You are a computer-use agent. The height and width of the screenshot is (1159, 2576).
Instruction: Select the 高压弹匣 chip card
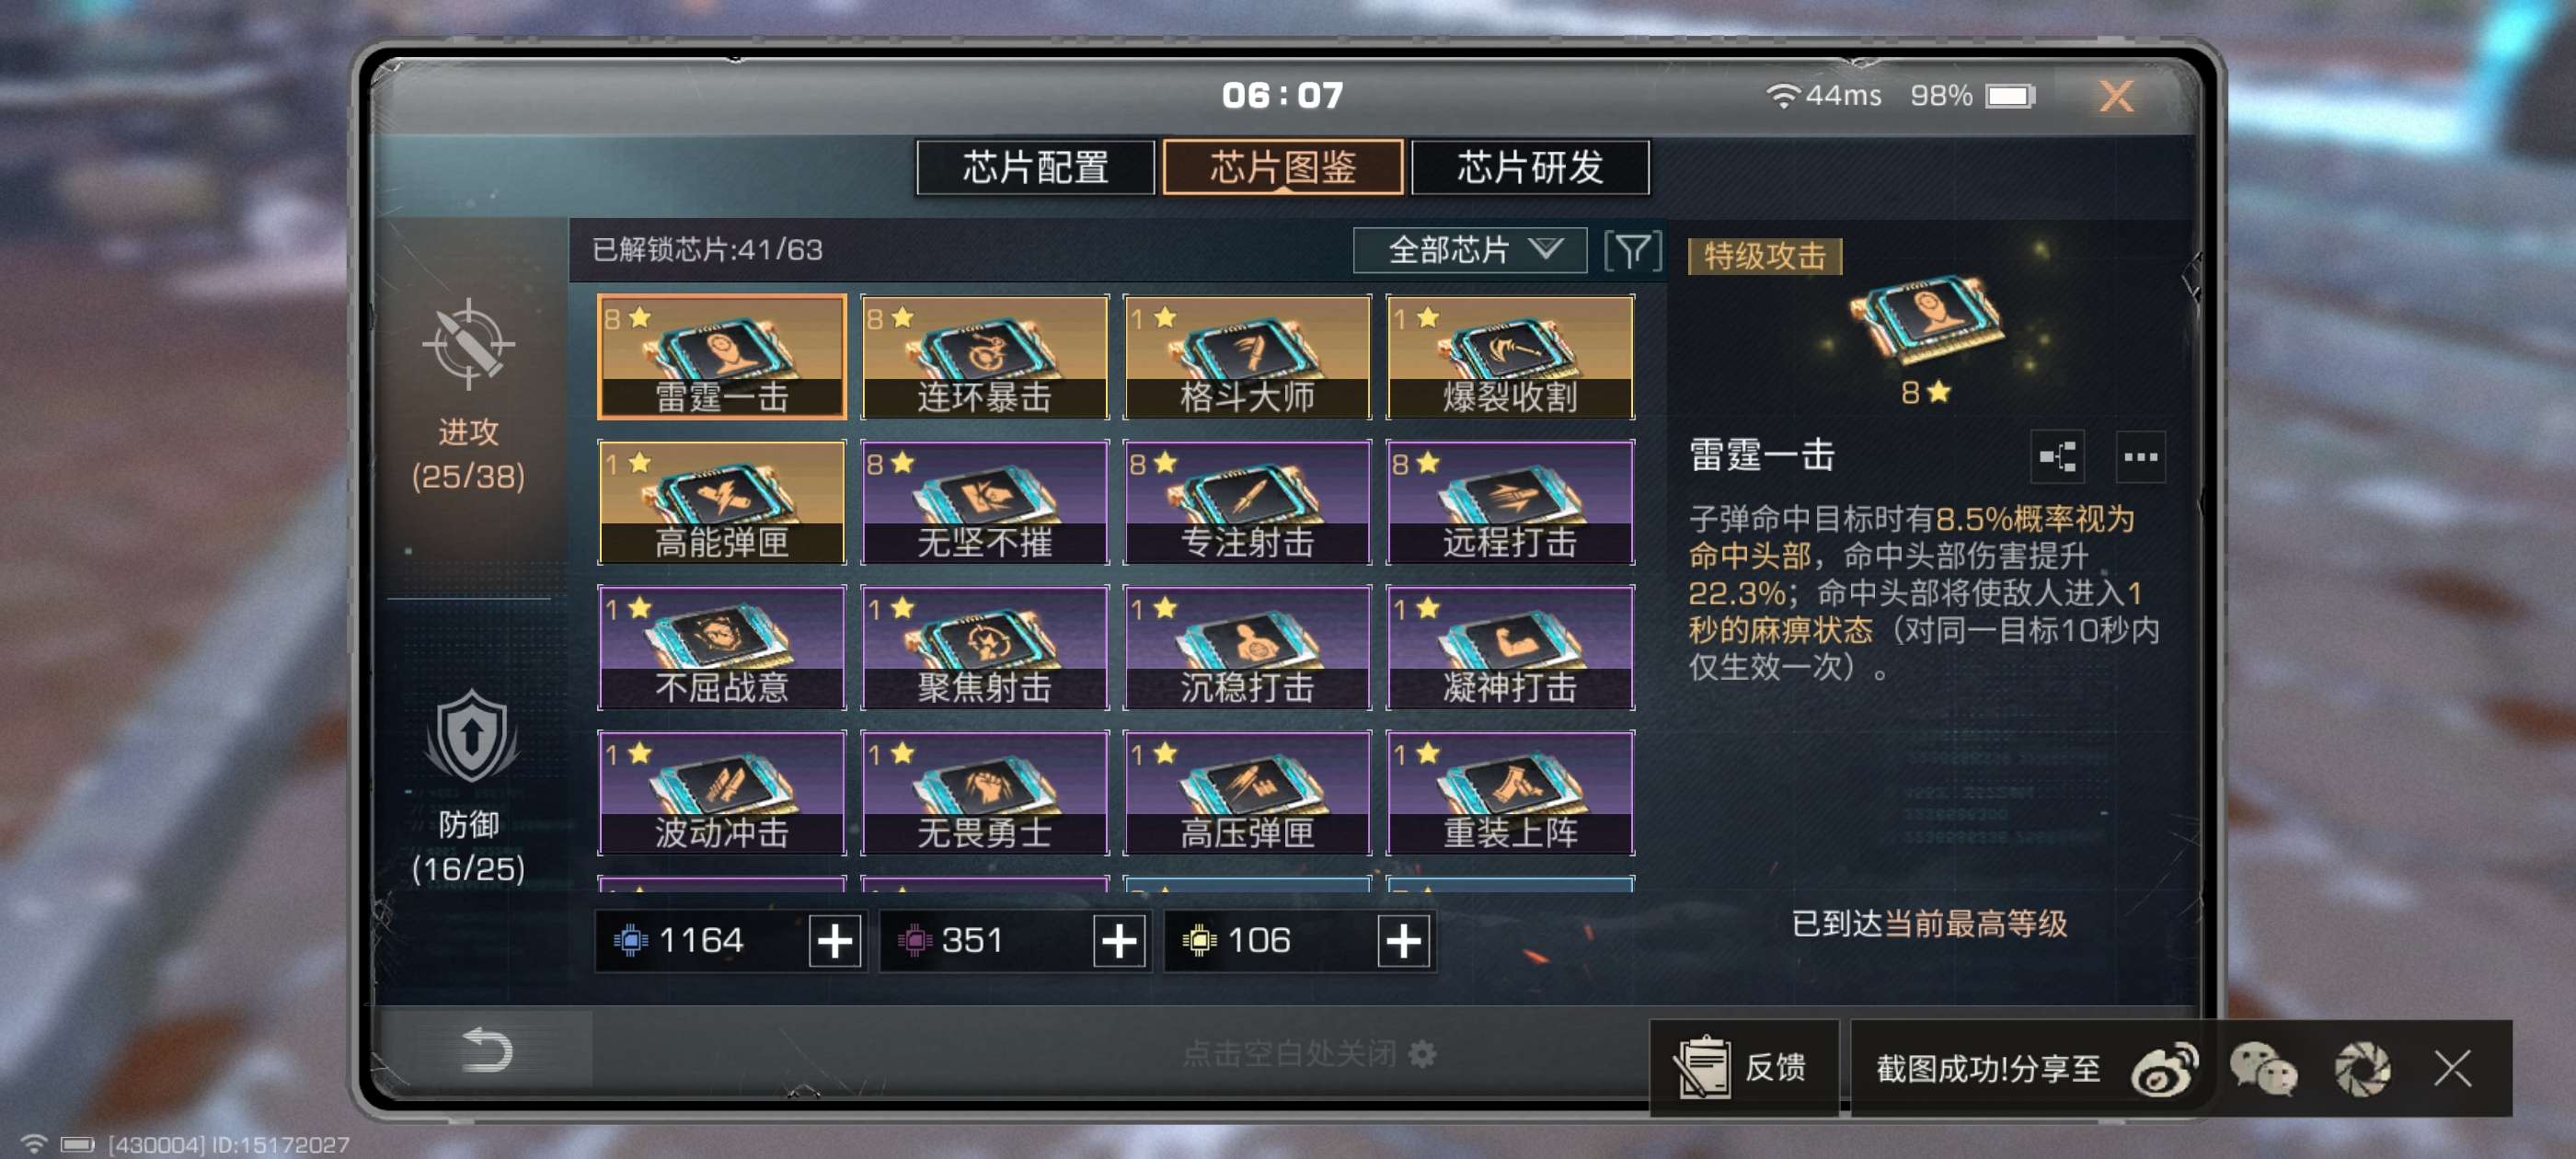point(1247,793)
